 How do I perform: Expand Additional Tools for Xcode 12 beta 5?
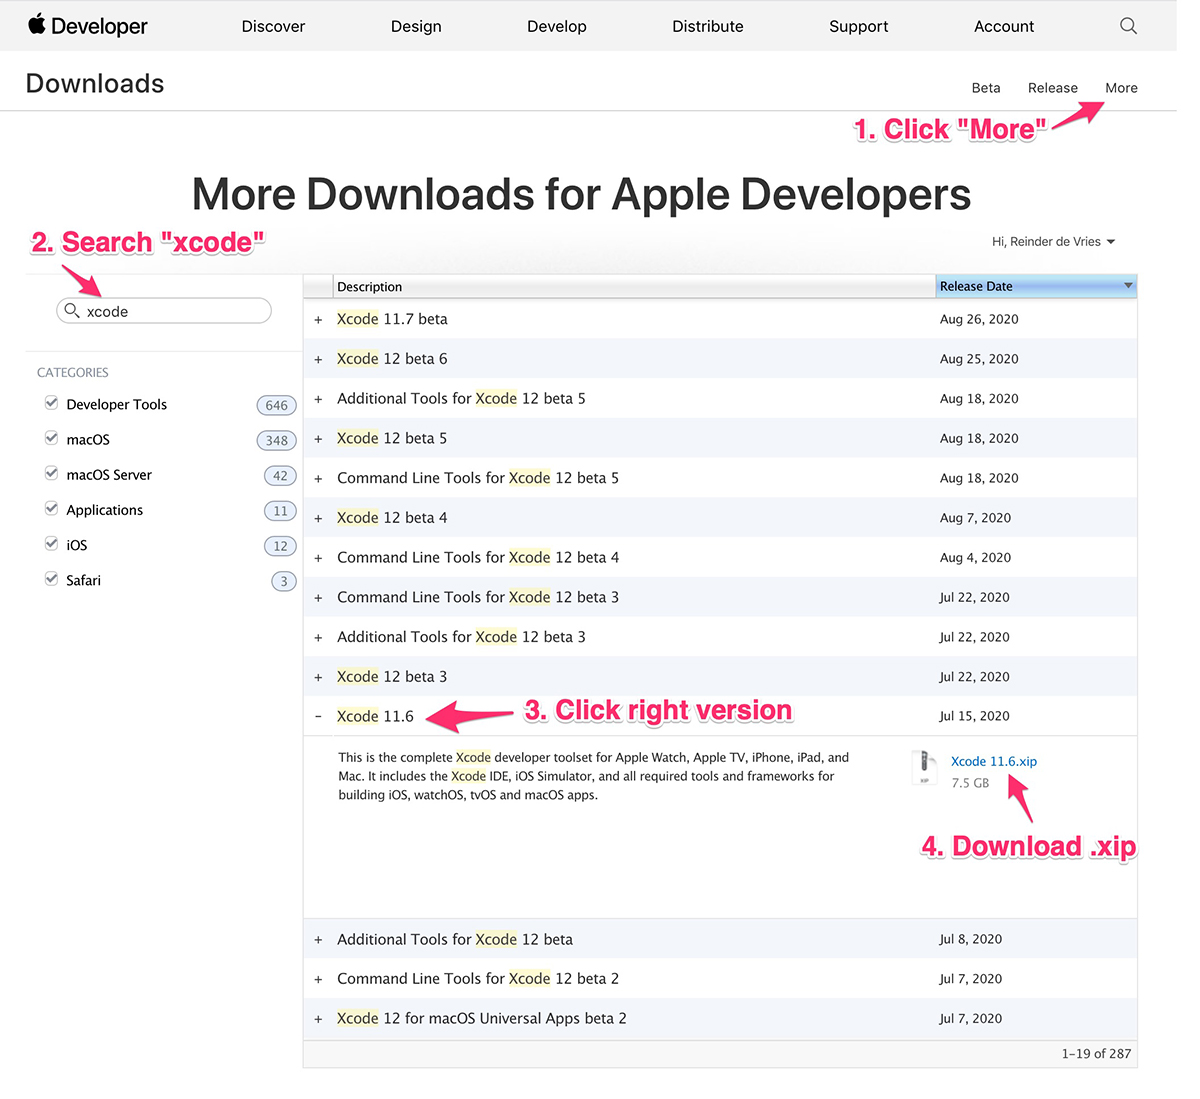(x=318, y=399)
